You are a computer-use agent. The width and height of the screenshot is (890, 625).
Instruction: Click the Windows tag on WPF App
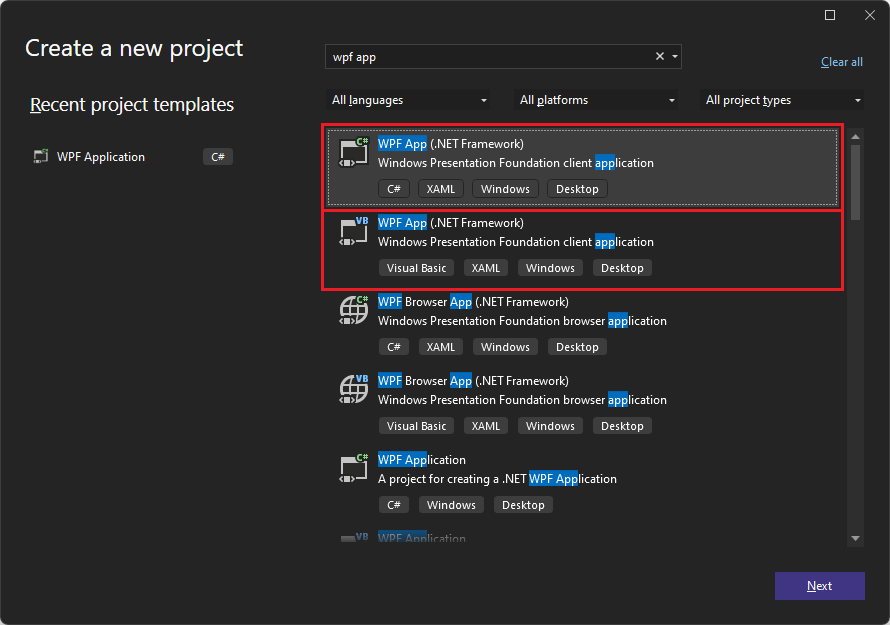505,188
